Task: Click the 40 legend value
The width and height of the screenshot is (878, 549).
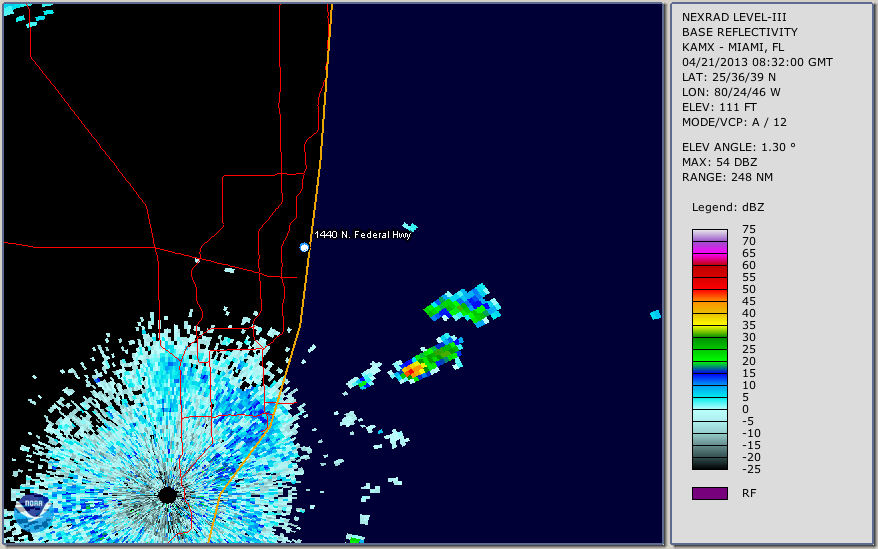Action: coord(749,314)
